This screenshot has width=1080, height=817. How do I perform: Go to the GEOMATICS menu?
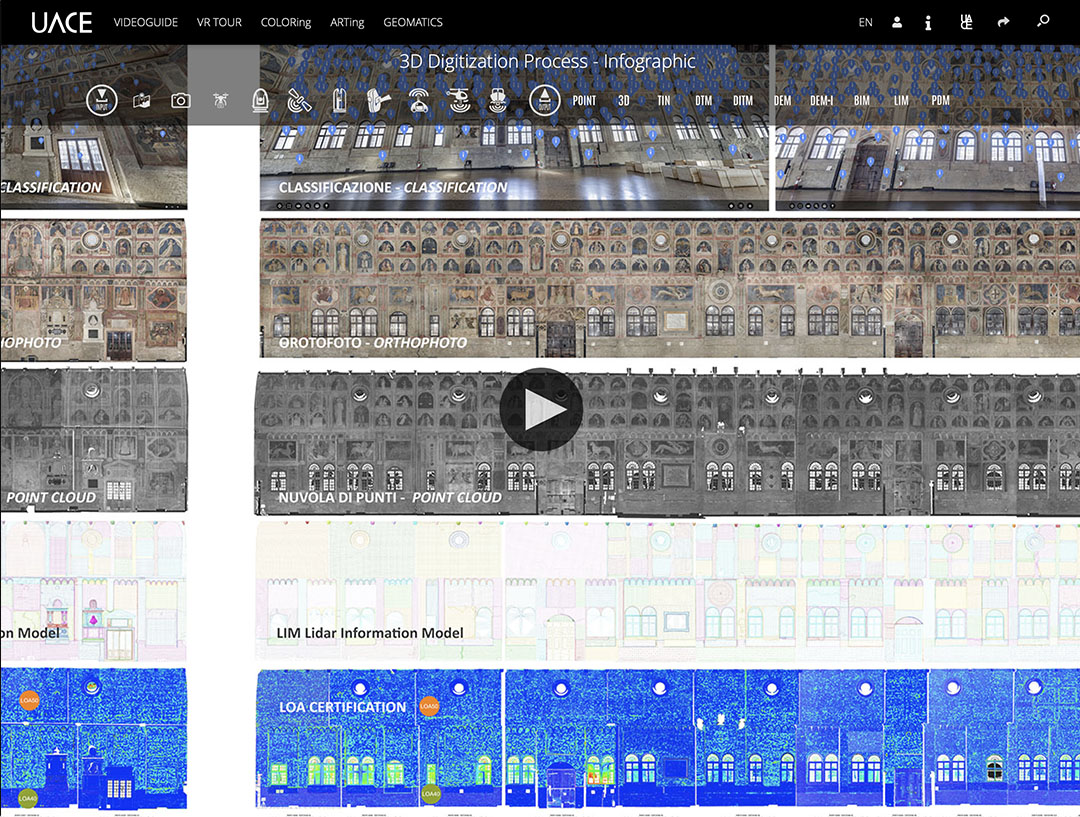pyautogui.click(x=413, y=22)
